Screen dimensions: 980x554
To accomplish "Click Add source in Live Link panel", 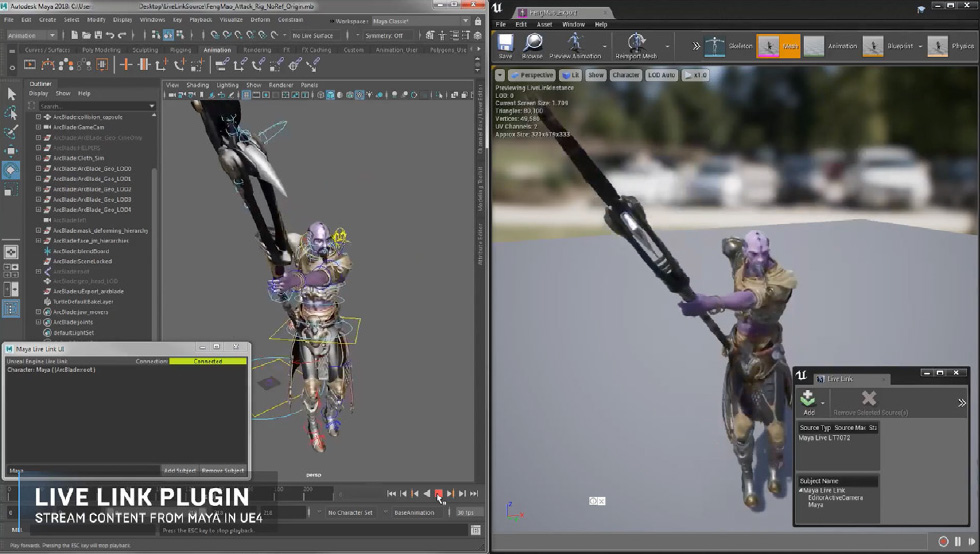I will click(808, 401).
